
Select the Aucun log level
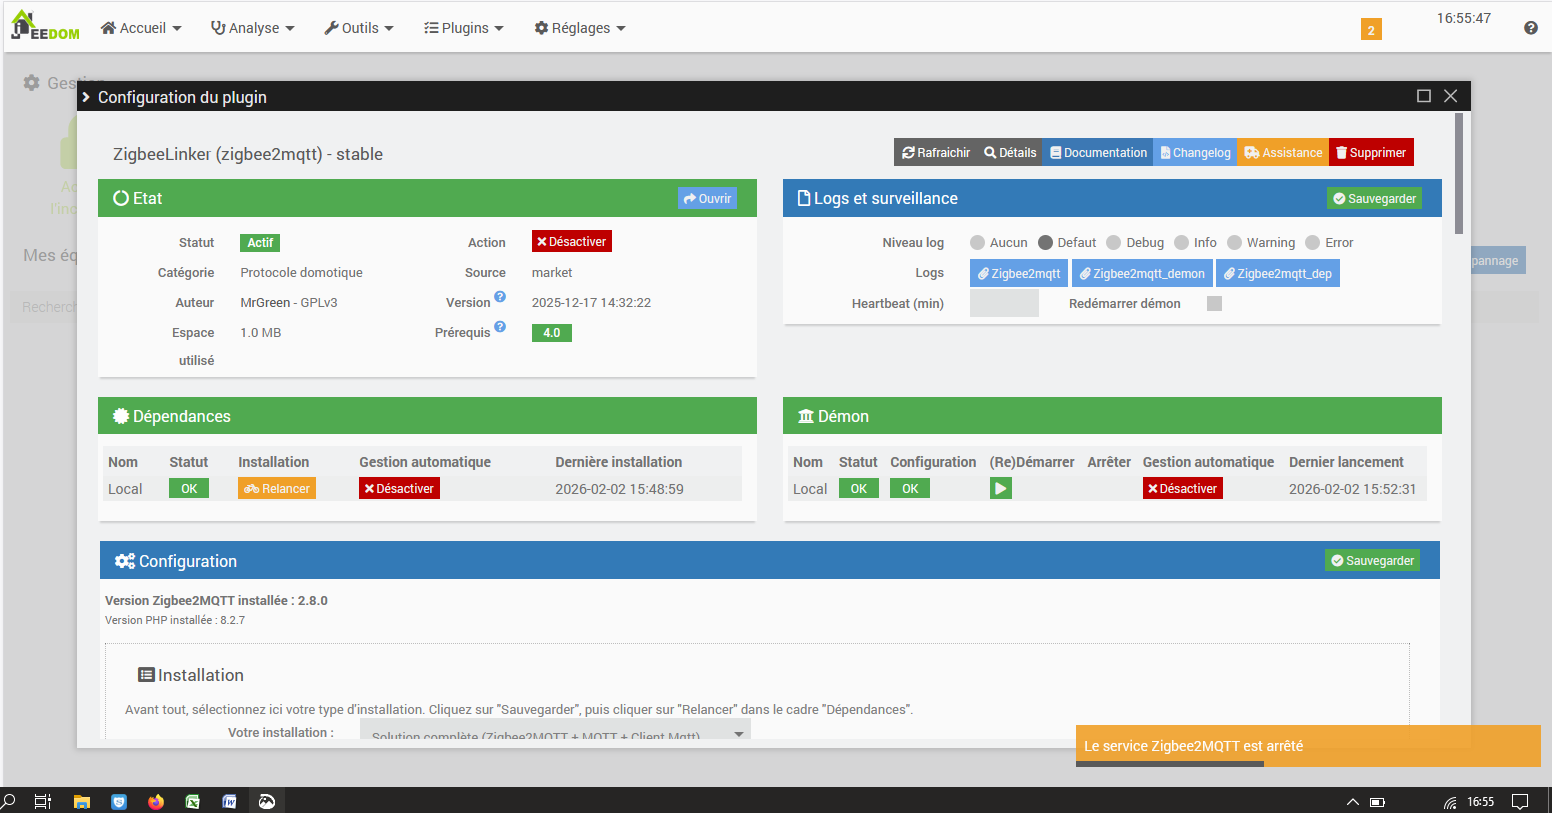(977, 243)
